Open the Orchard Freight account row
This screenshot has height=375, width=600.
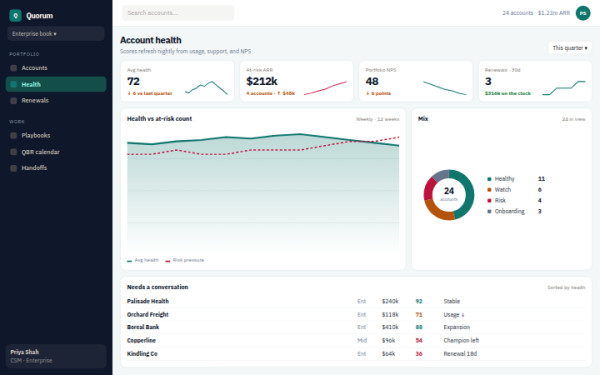(356, 315)
